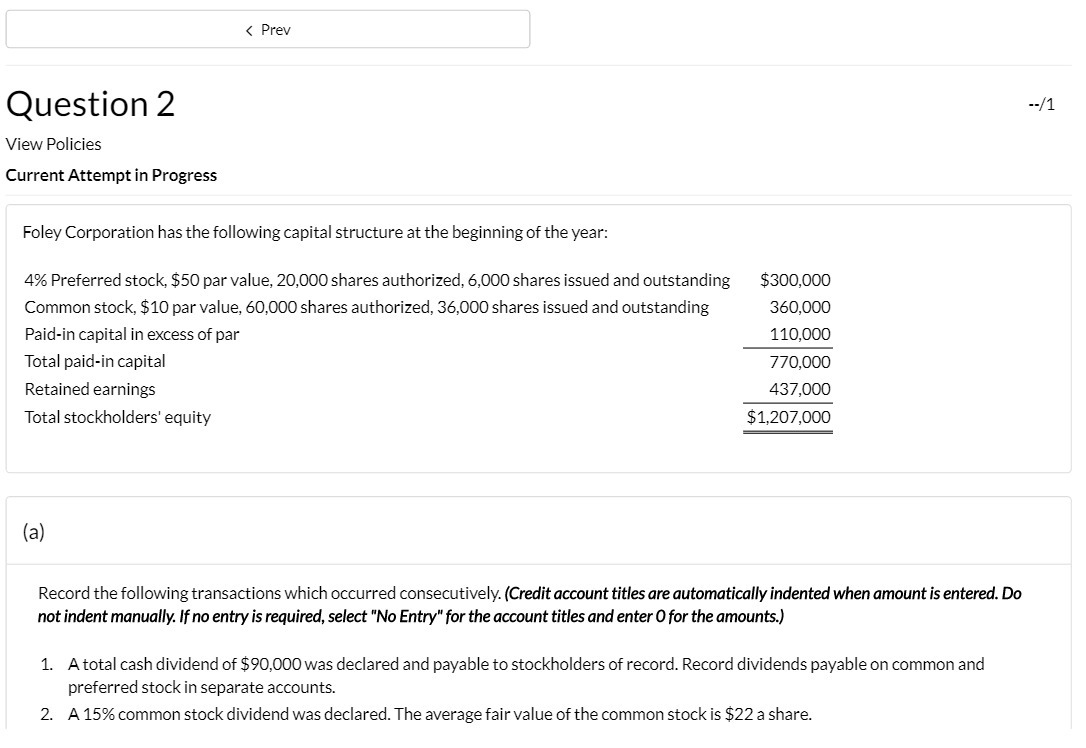Select the 4% Preferred stock line item
This screenshot has width=1086, height=748.
[375, 280]
